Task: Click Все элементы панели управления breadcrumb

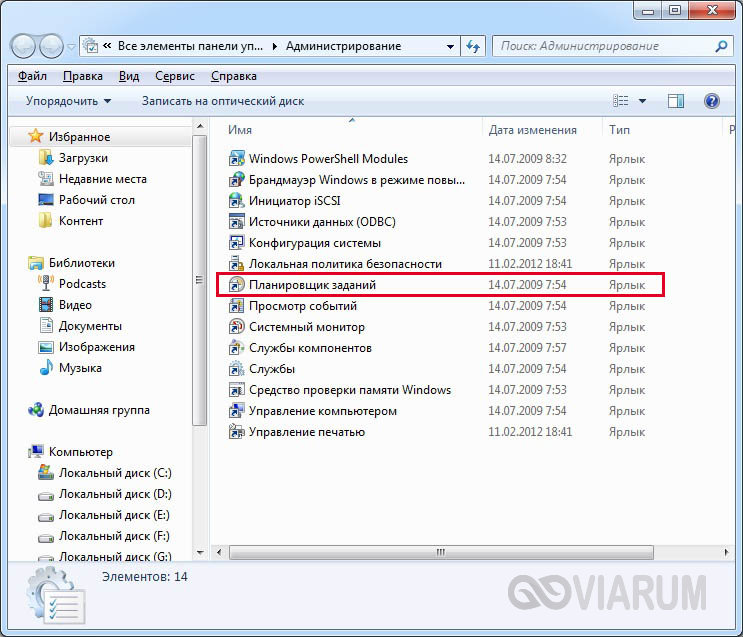Action: (190, 46)
